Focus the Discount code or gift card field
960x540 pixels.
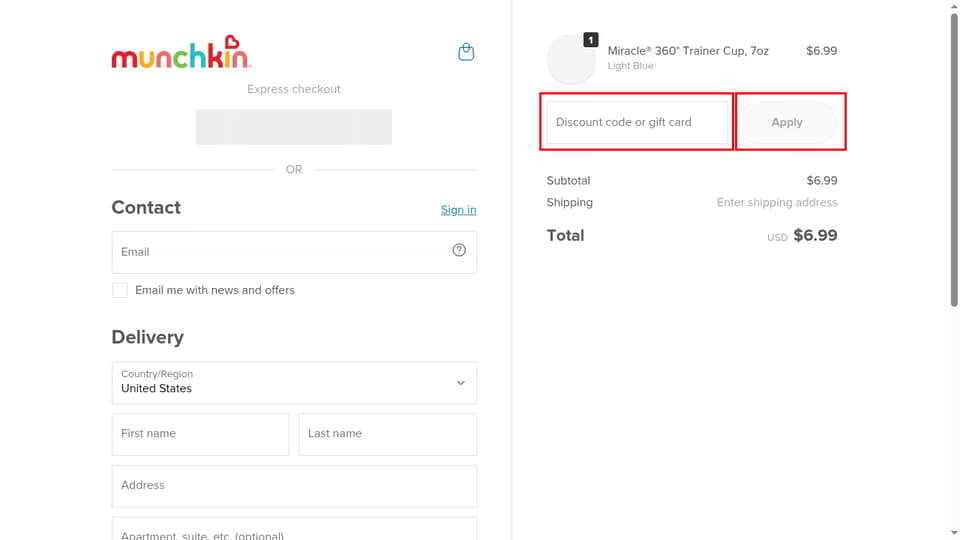(637, 122)
